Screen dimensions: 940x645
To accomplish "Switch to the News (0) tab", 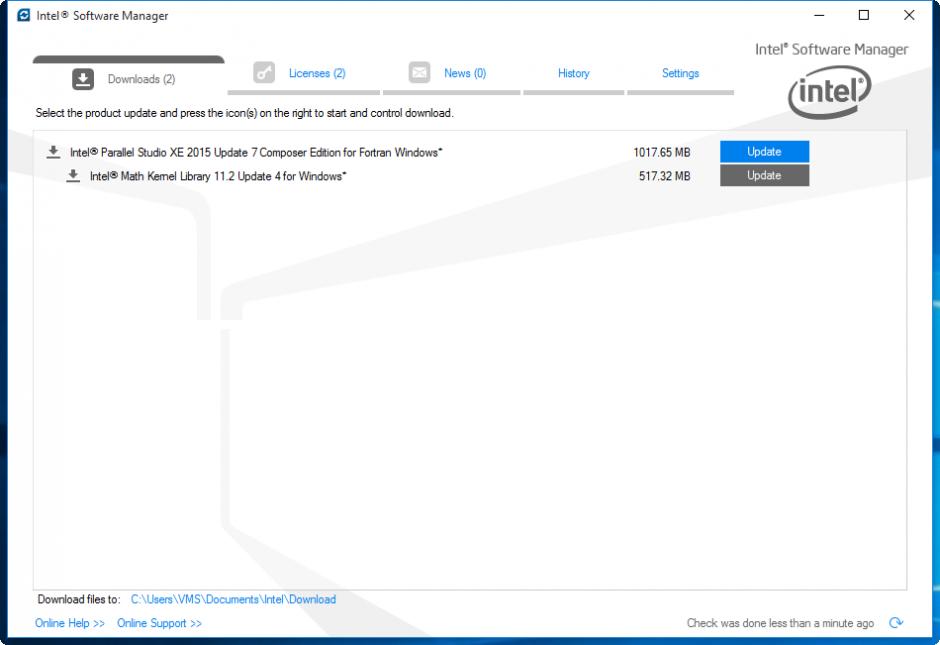I will [451, 76].
